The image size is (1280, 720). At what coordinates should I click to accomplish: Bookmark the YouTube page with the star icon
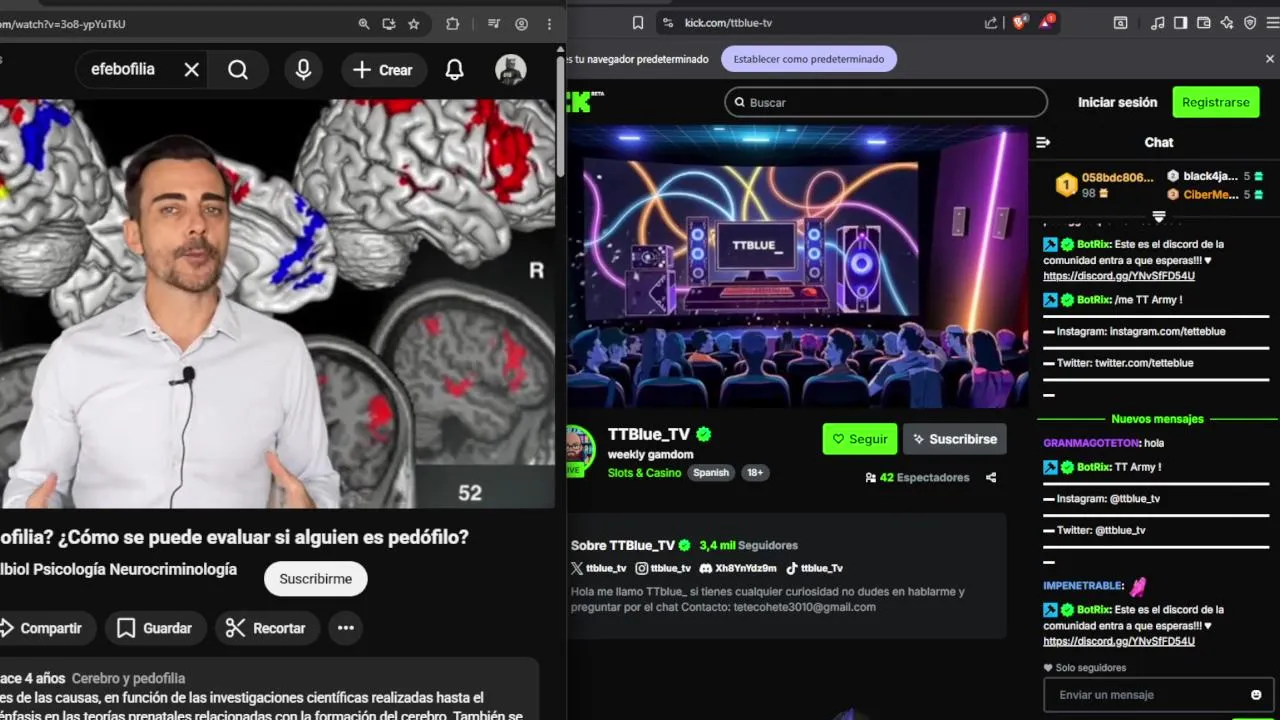[414, 24]
